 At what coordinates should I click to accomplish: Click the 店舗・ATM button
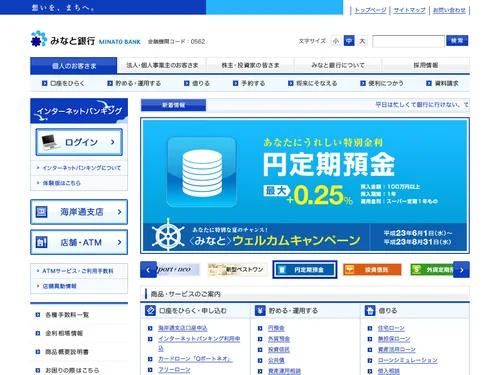coord(79,242)
